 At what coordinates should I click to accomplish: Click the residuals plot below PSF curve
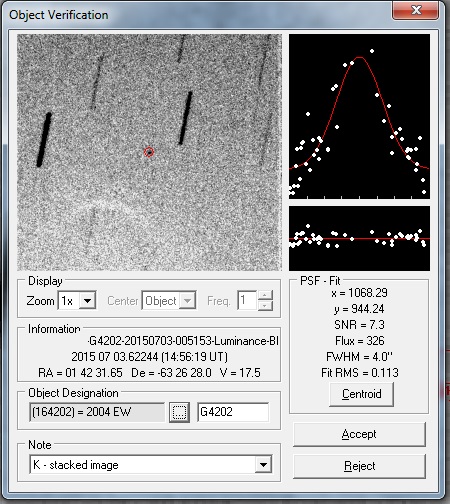coord(359,238)
